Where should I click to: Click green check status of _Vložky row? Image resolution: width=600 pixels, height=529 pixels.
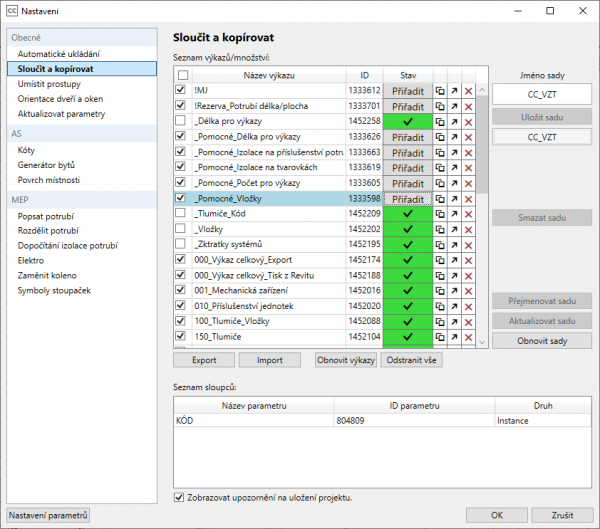[408, 229]
